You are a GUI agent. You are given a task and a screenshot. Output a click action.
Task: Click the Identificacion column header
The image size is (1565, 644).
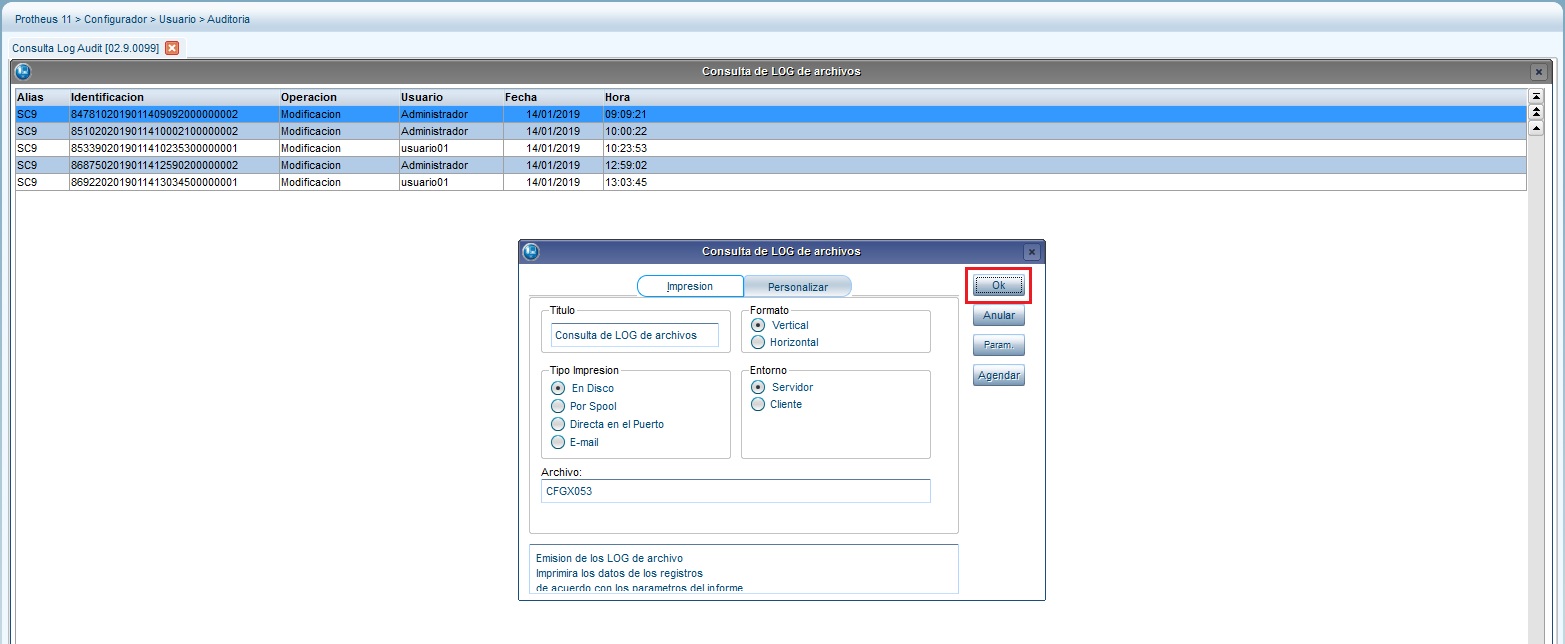point(174,97)
